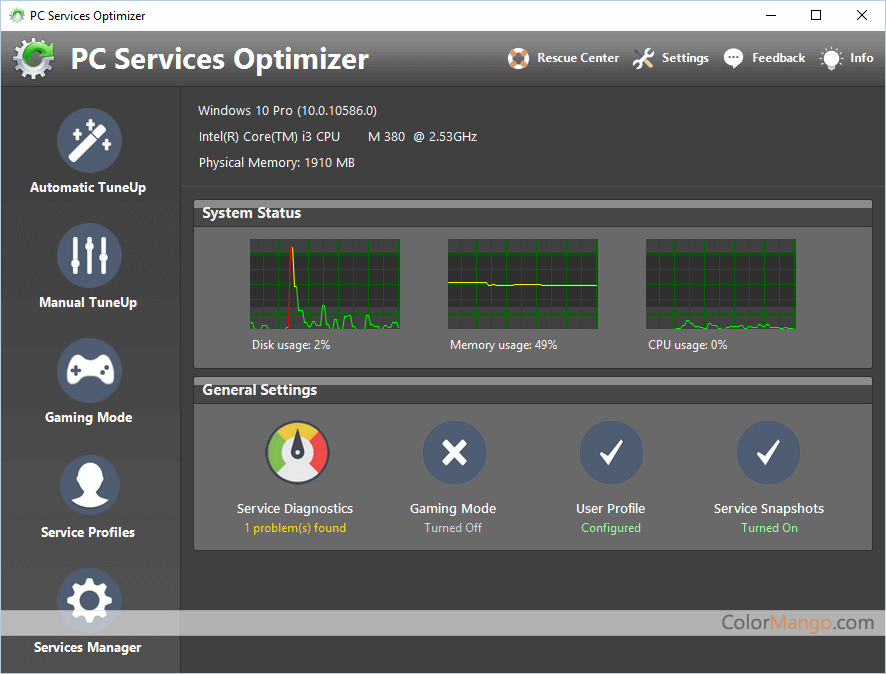
Task: Click 'CPU usage: 0%' text
Action: click(688, 345)
